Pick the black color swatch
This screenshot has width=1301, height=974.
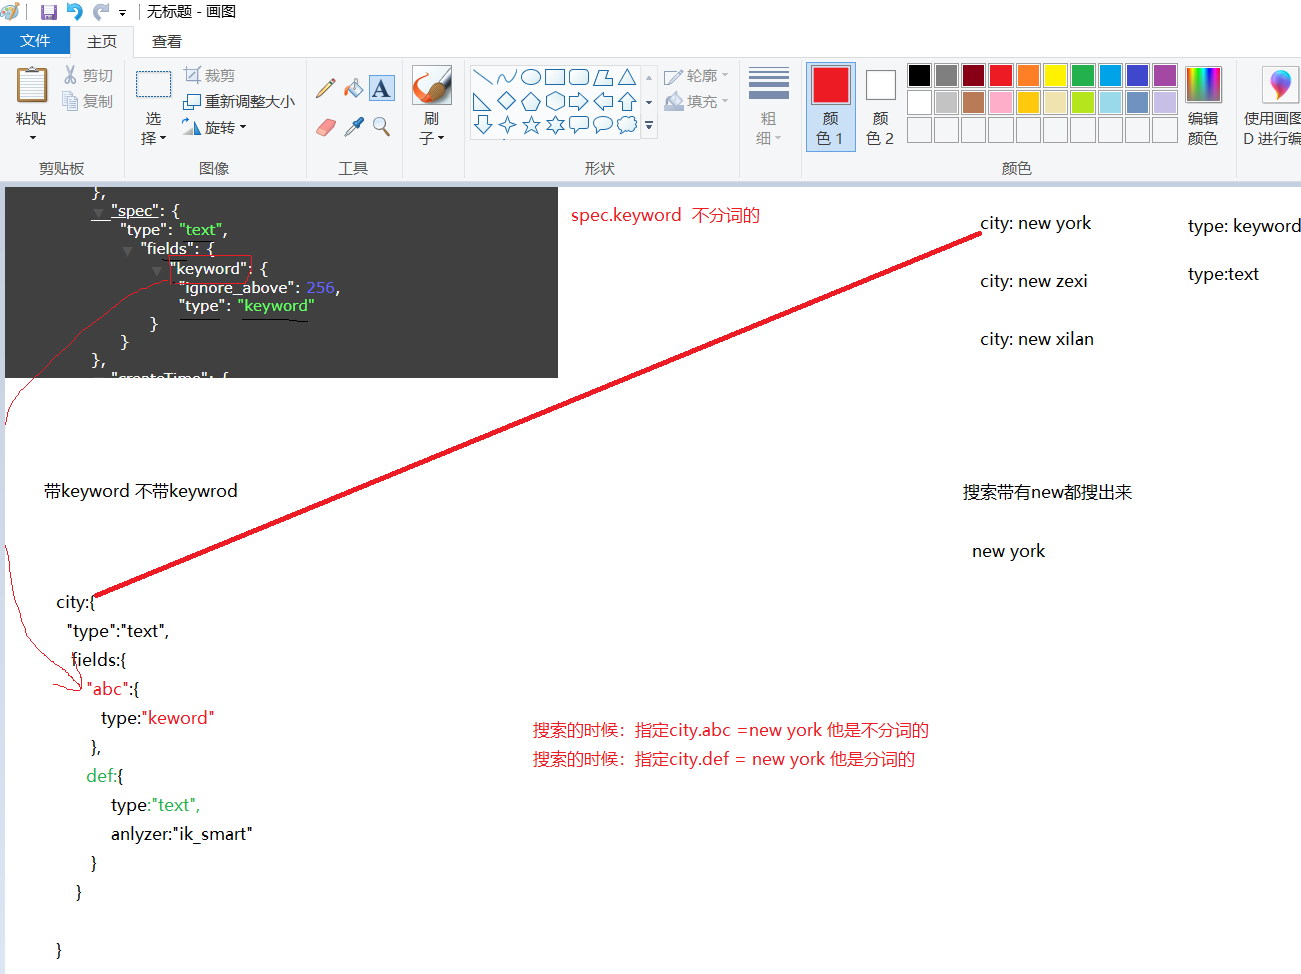919,75
